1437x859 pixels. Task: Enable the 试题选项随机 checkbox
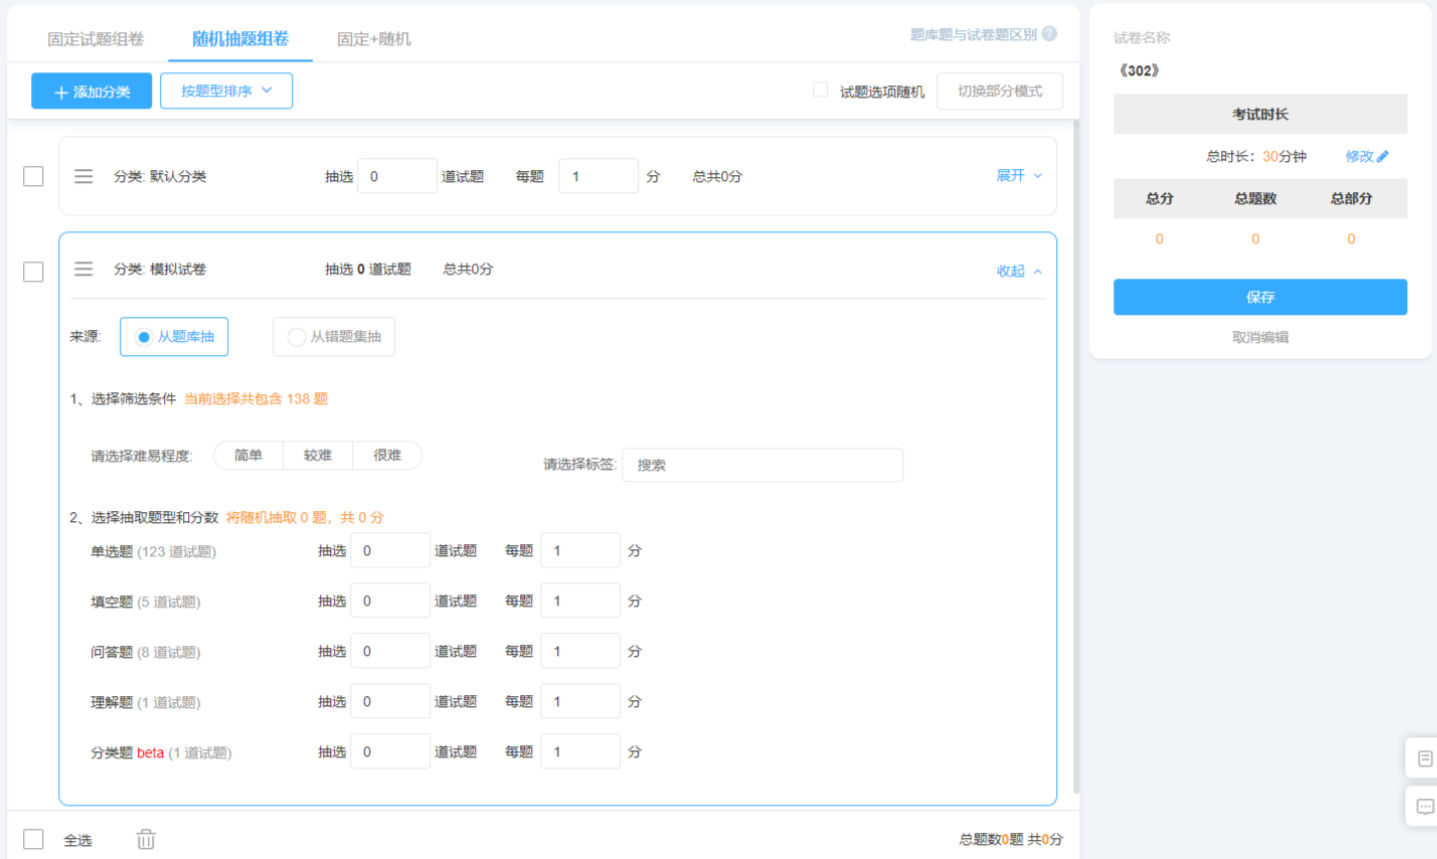pyautogui.click(x=820, y=90)
